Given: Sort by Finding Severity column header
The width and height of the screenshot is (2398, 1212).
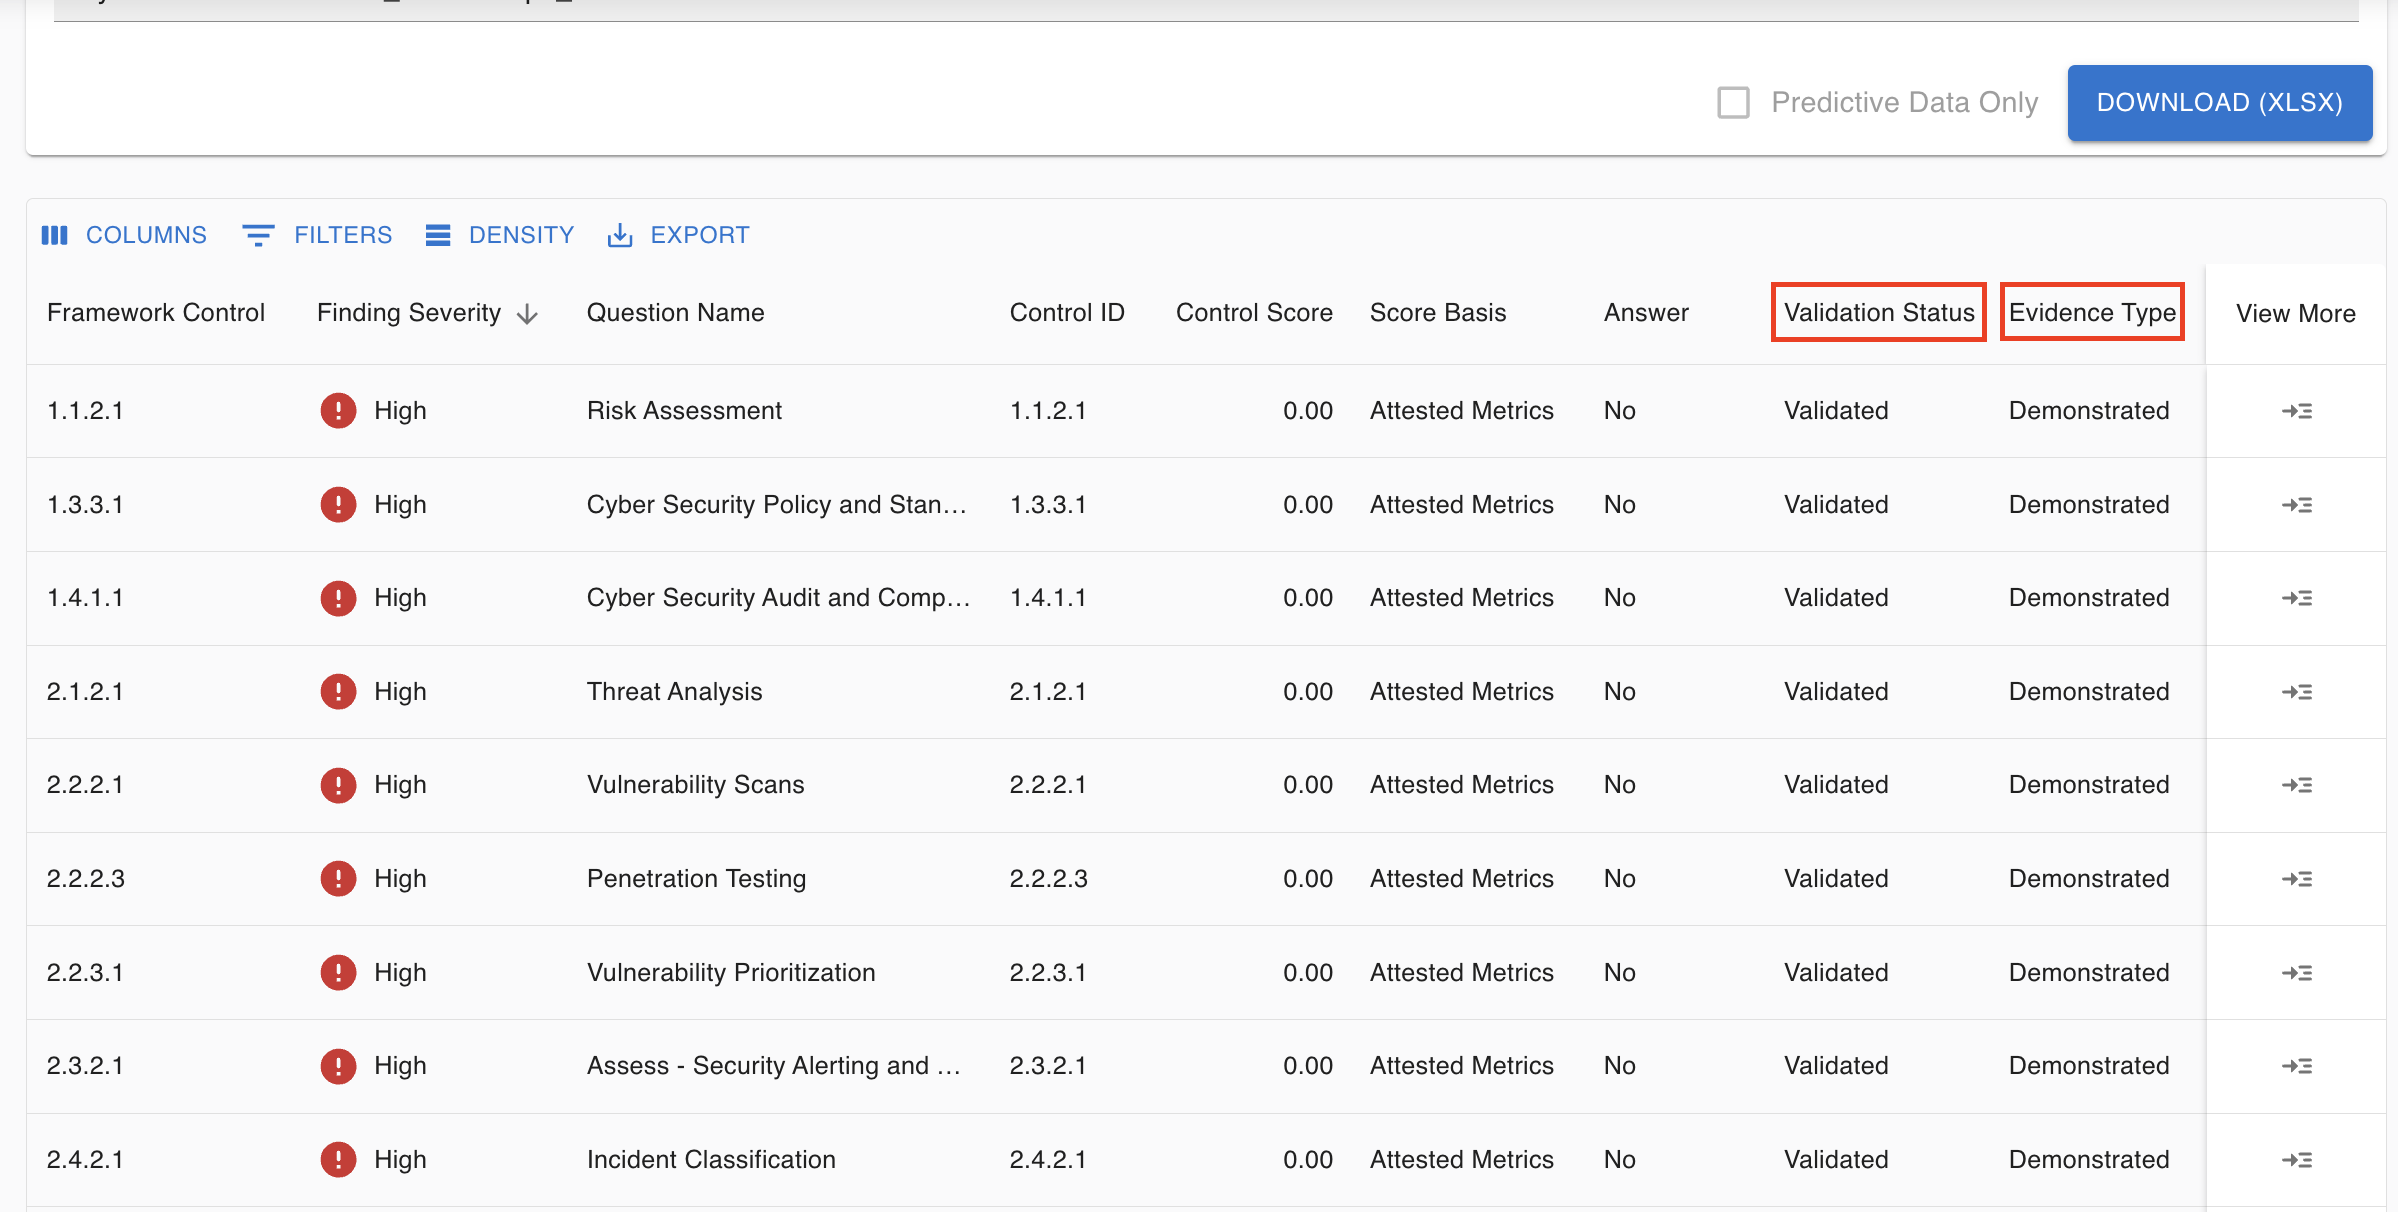Looking at the screenshot, I should point(409,313).
